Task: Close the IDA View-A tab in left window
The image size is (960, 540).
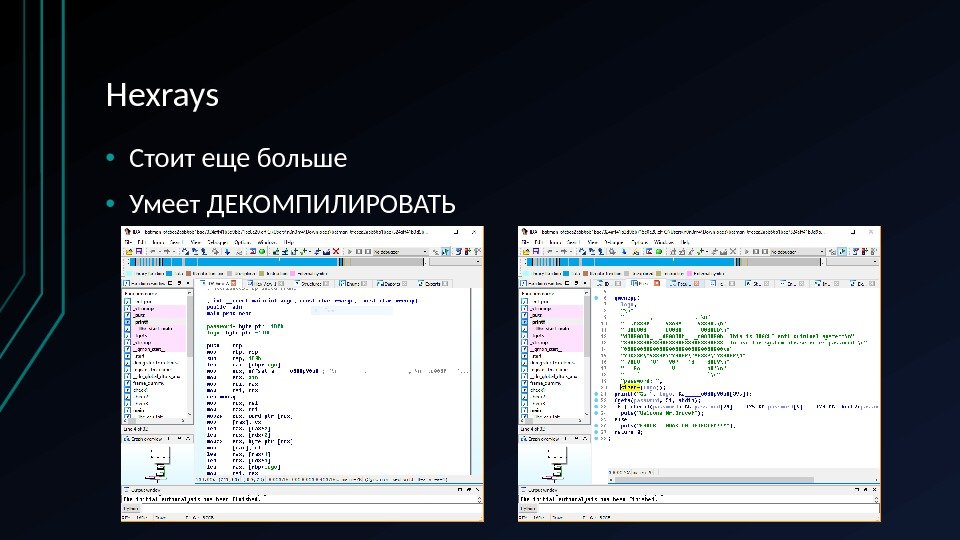Action: (233, 283)
